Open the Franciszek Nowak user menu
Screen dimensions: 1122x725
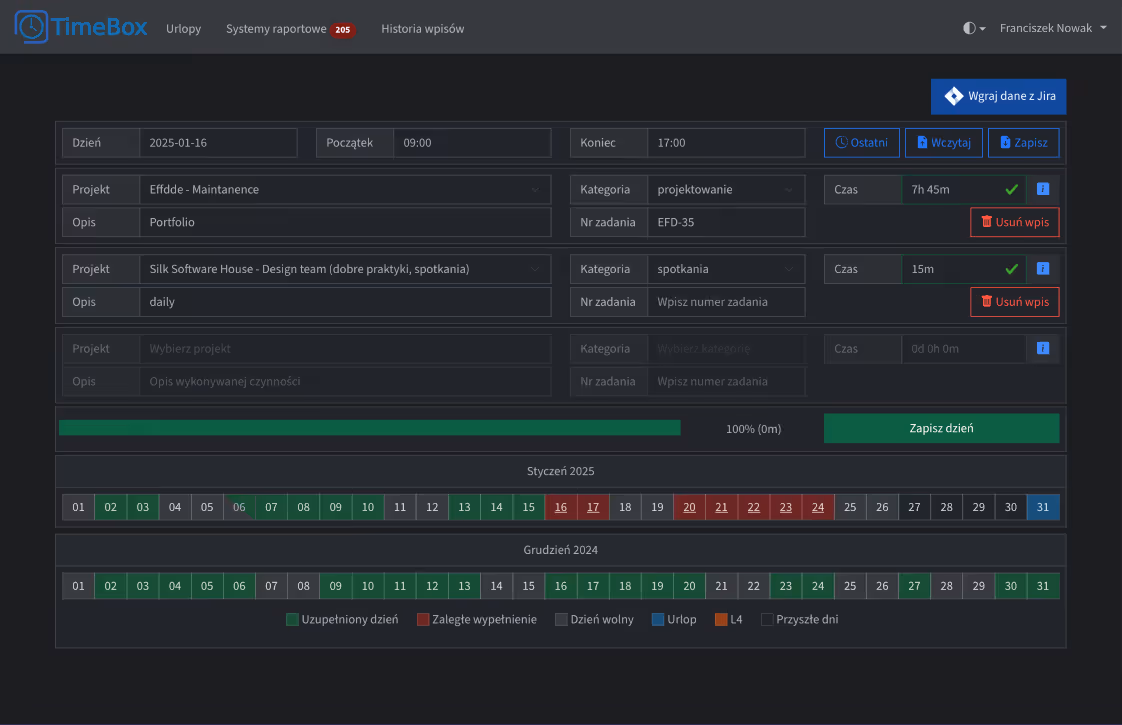(x=1053, y=29)
